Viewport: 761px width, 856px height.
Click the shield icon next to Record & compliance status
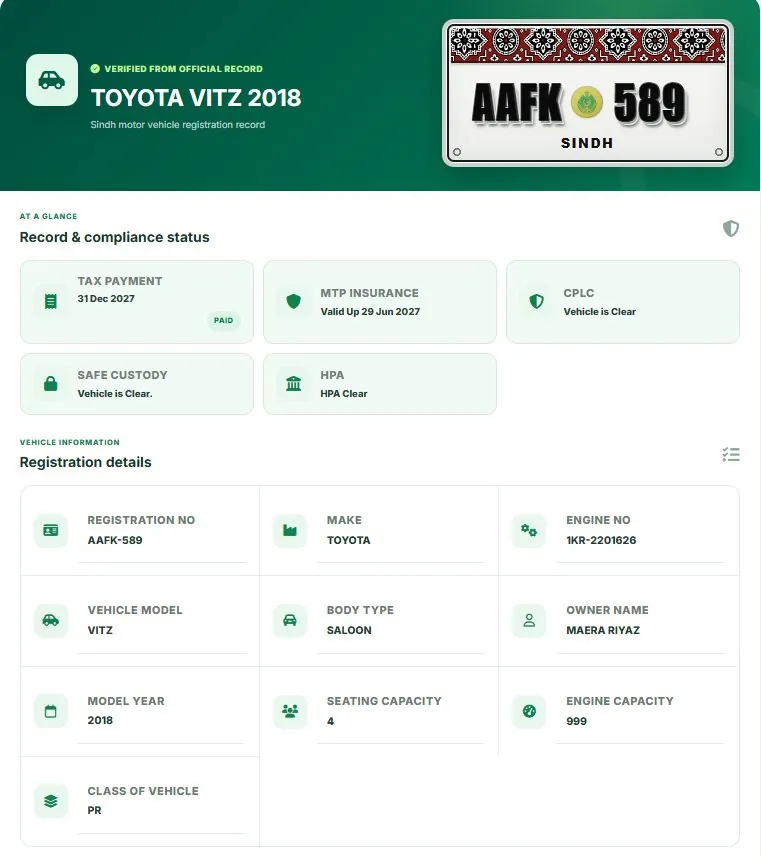[x=731, y=228]
